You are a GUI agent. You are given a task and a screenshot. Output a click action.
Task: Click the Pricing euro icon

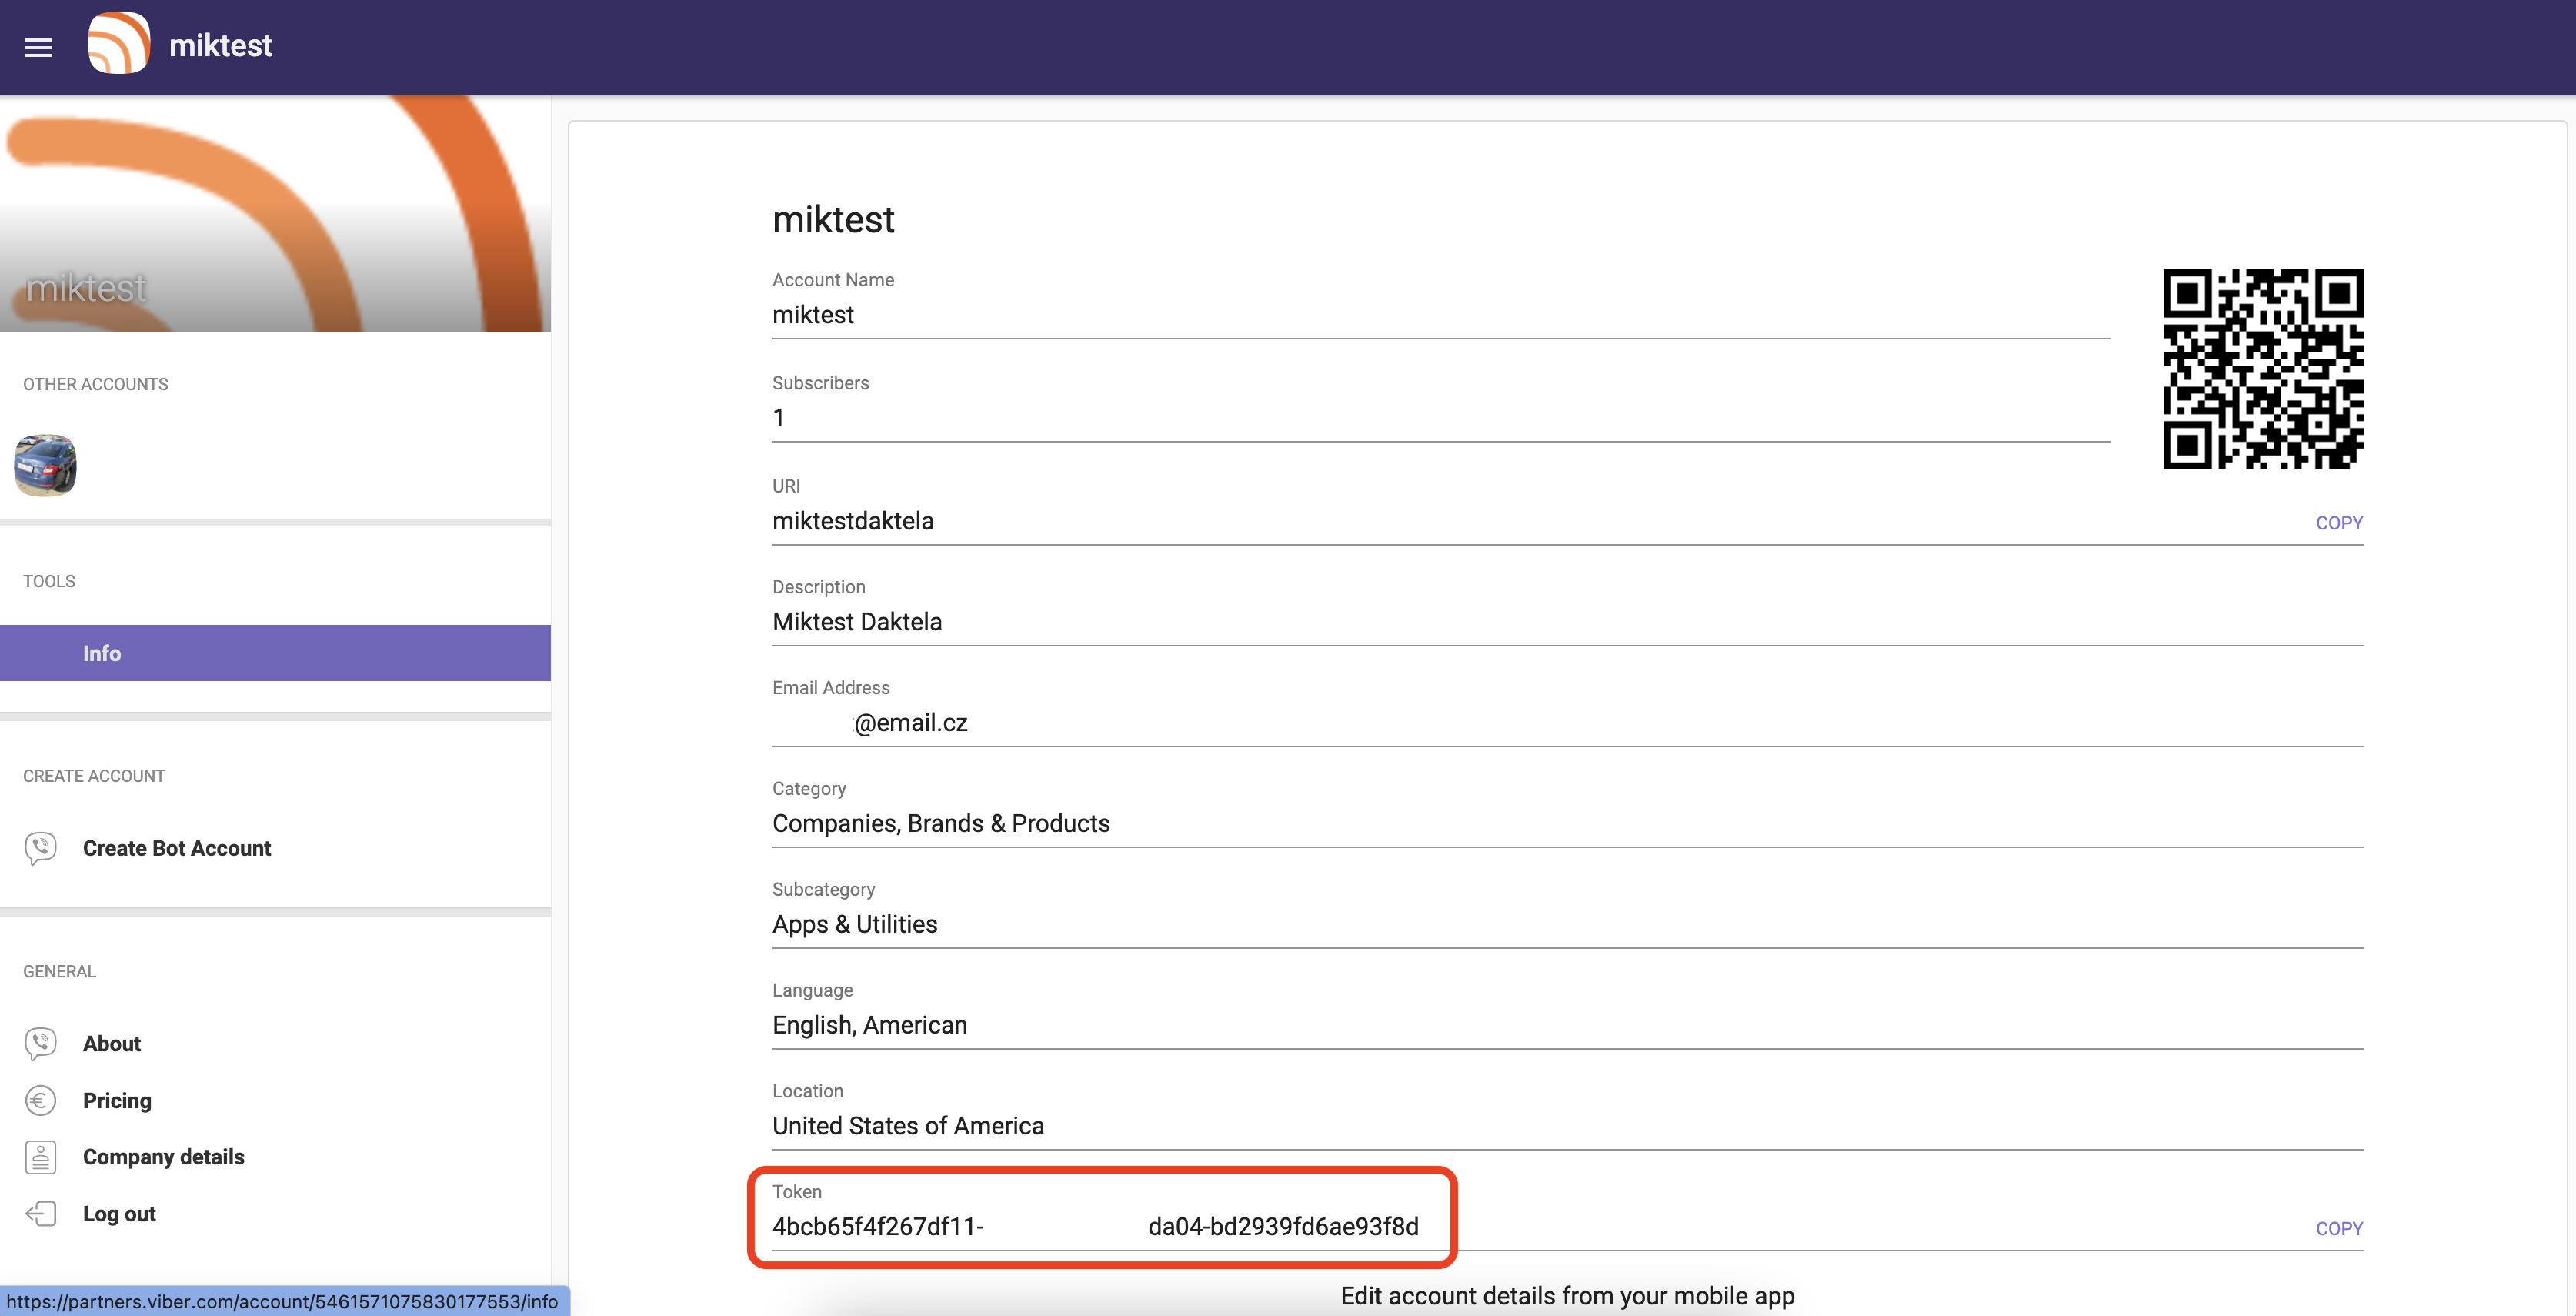[40, 1100]
